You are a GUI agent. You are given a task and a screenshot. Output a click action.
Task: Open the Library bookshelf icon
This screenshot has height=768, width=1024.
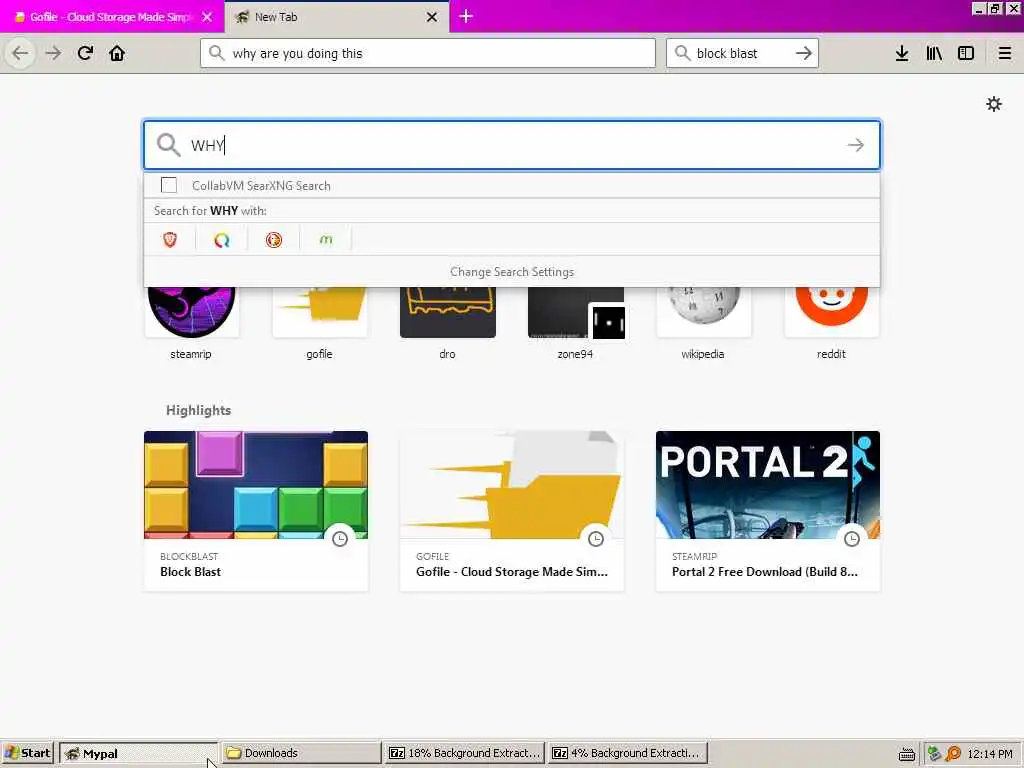click(934, 53)
